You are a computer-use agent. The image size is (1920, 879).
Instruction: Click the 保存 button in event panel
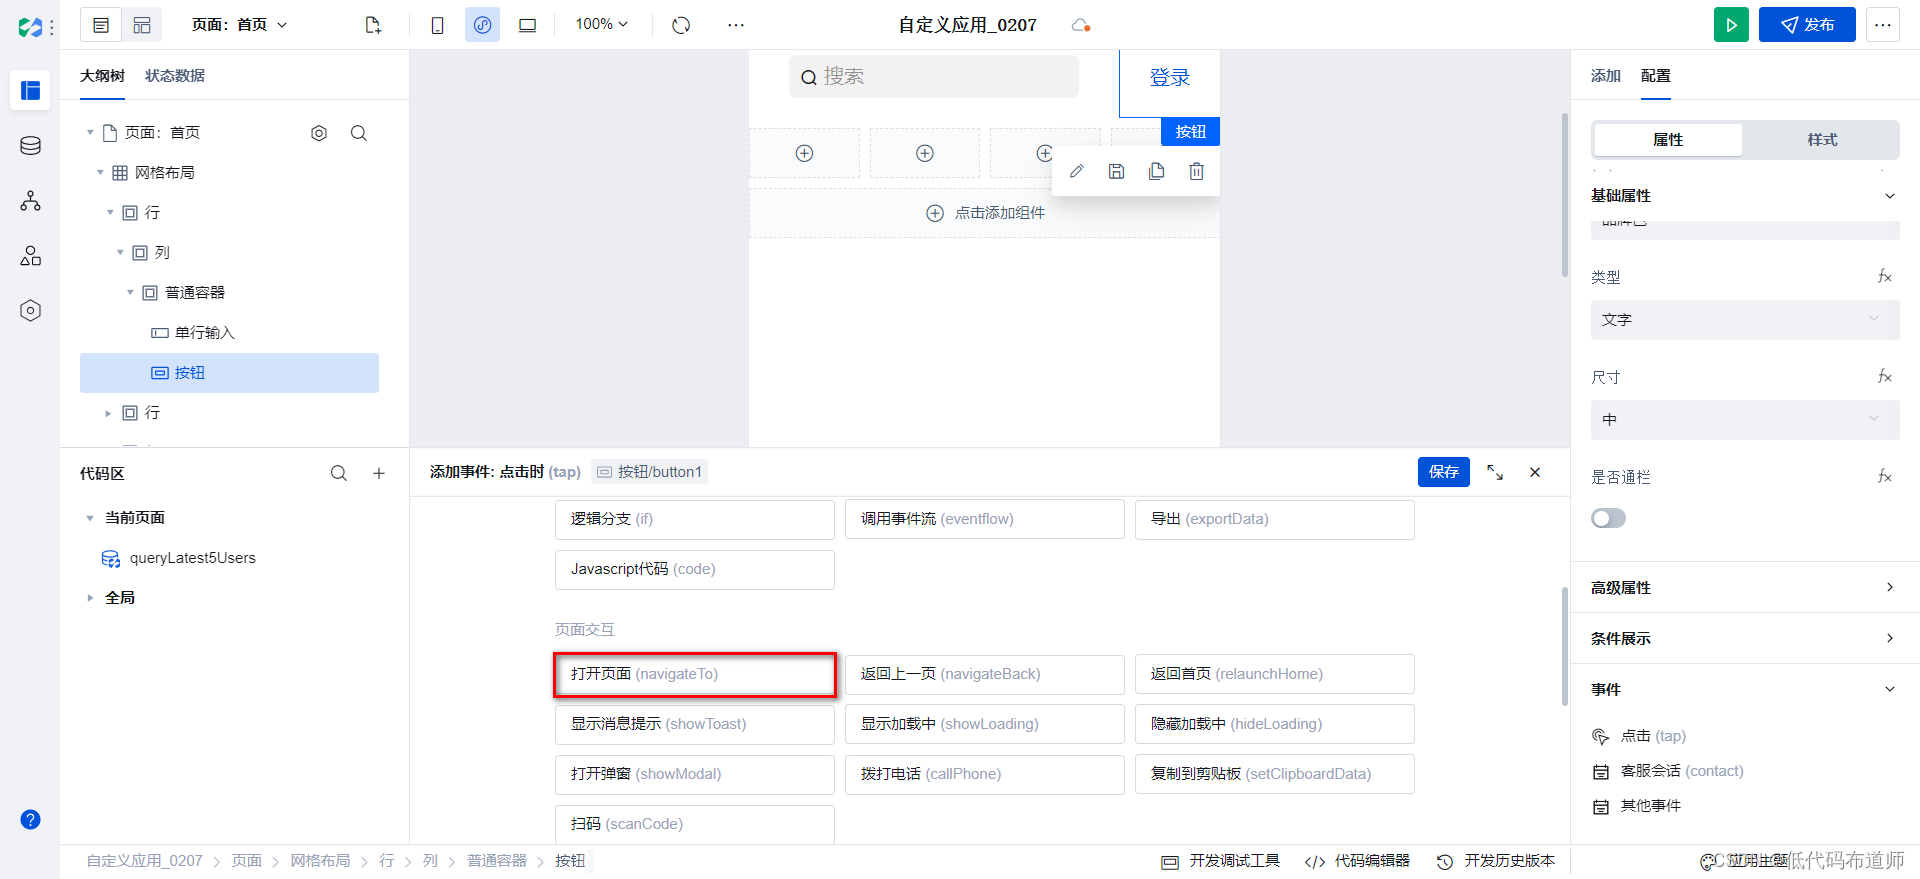[1444, 472]
